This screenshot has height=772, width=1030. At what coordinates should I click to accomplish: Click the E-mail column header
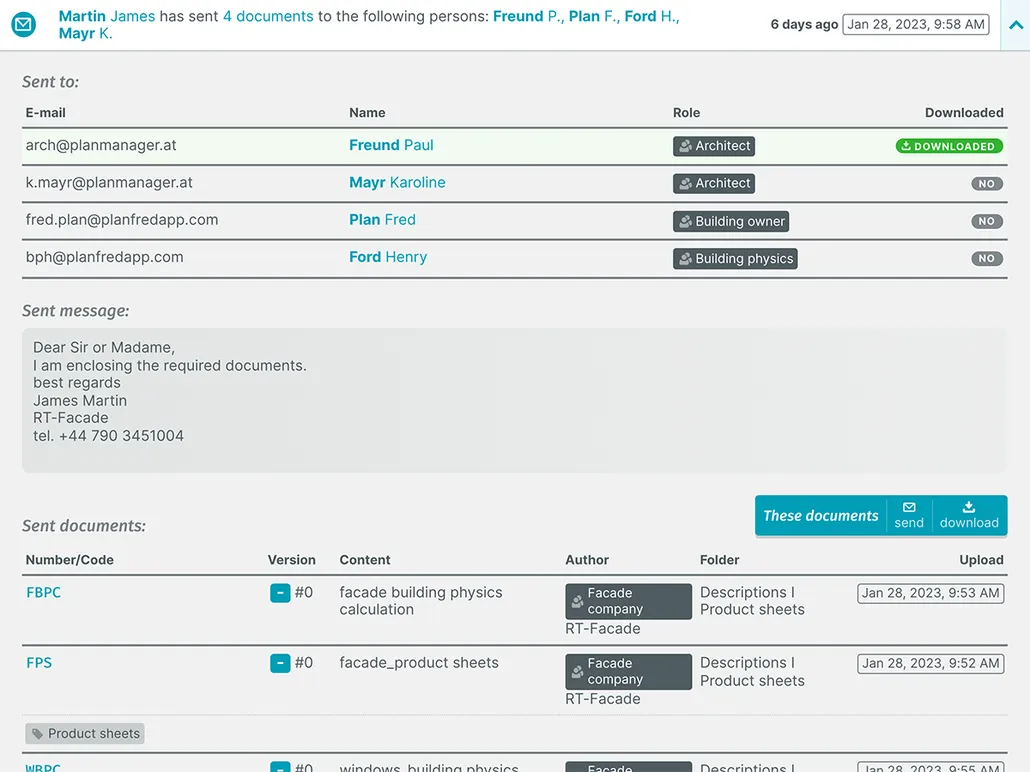(45, 112)
